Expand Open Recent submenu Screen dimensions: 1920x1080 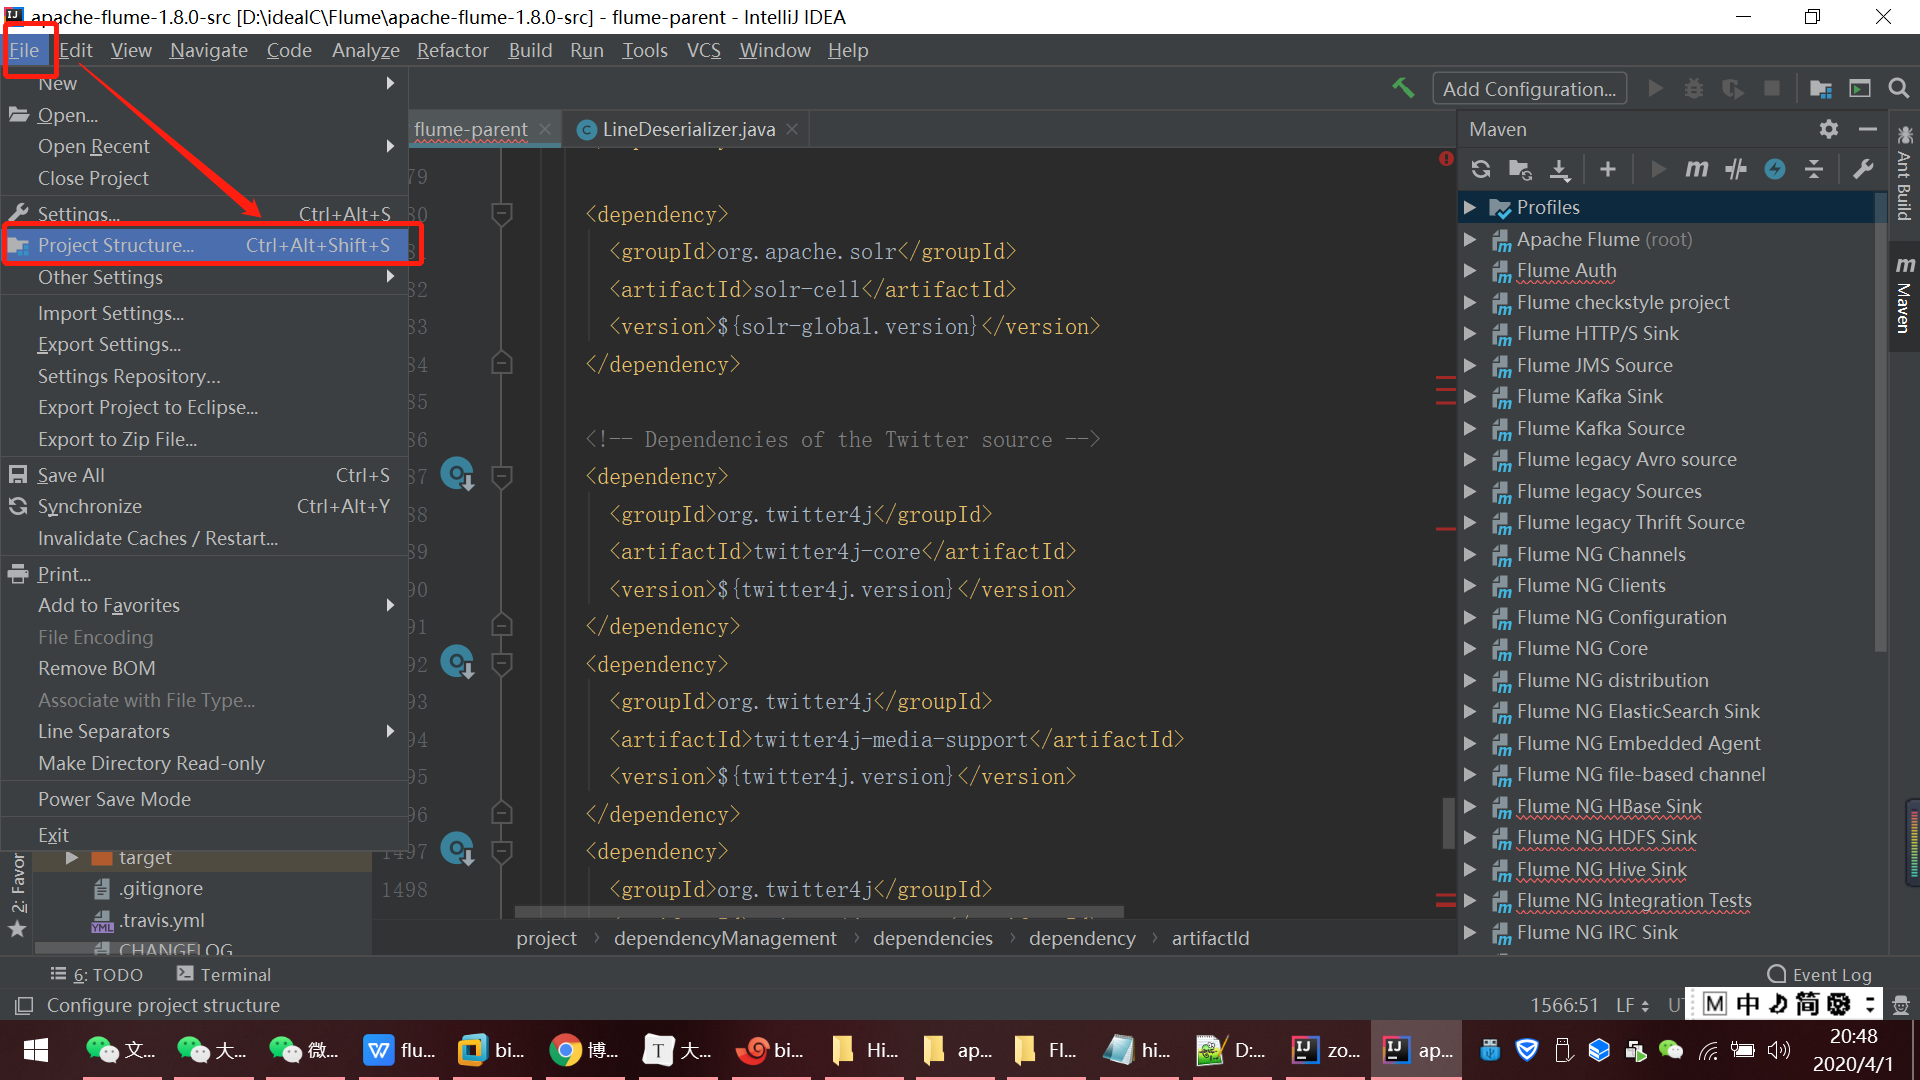(205, 146)
